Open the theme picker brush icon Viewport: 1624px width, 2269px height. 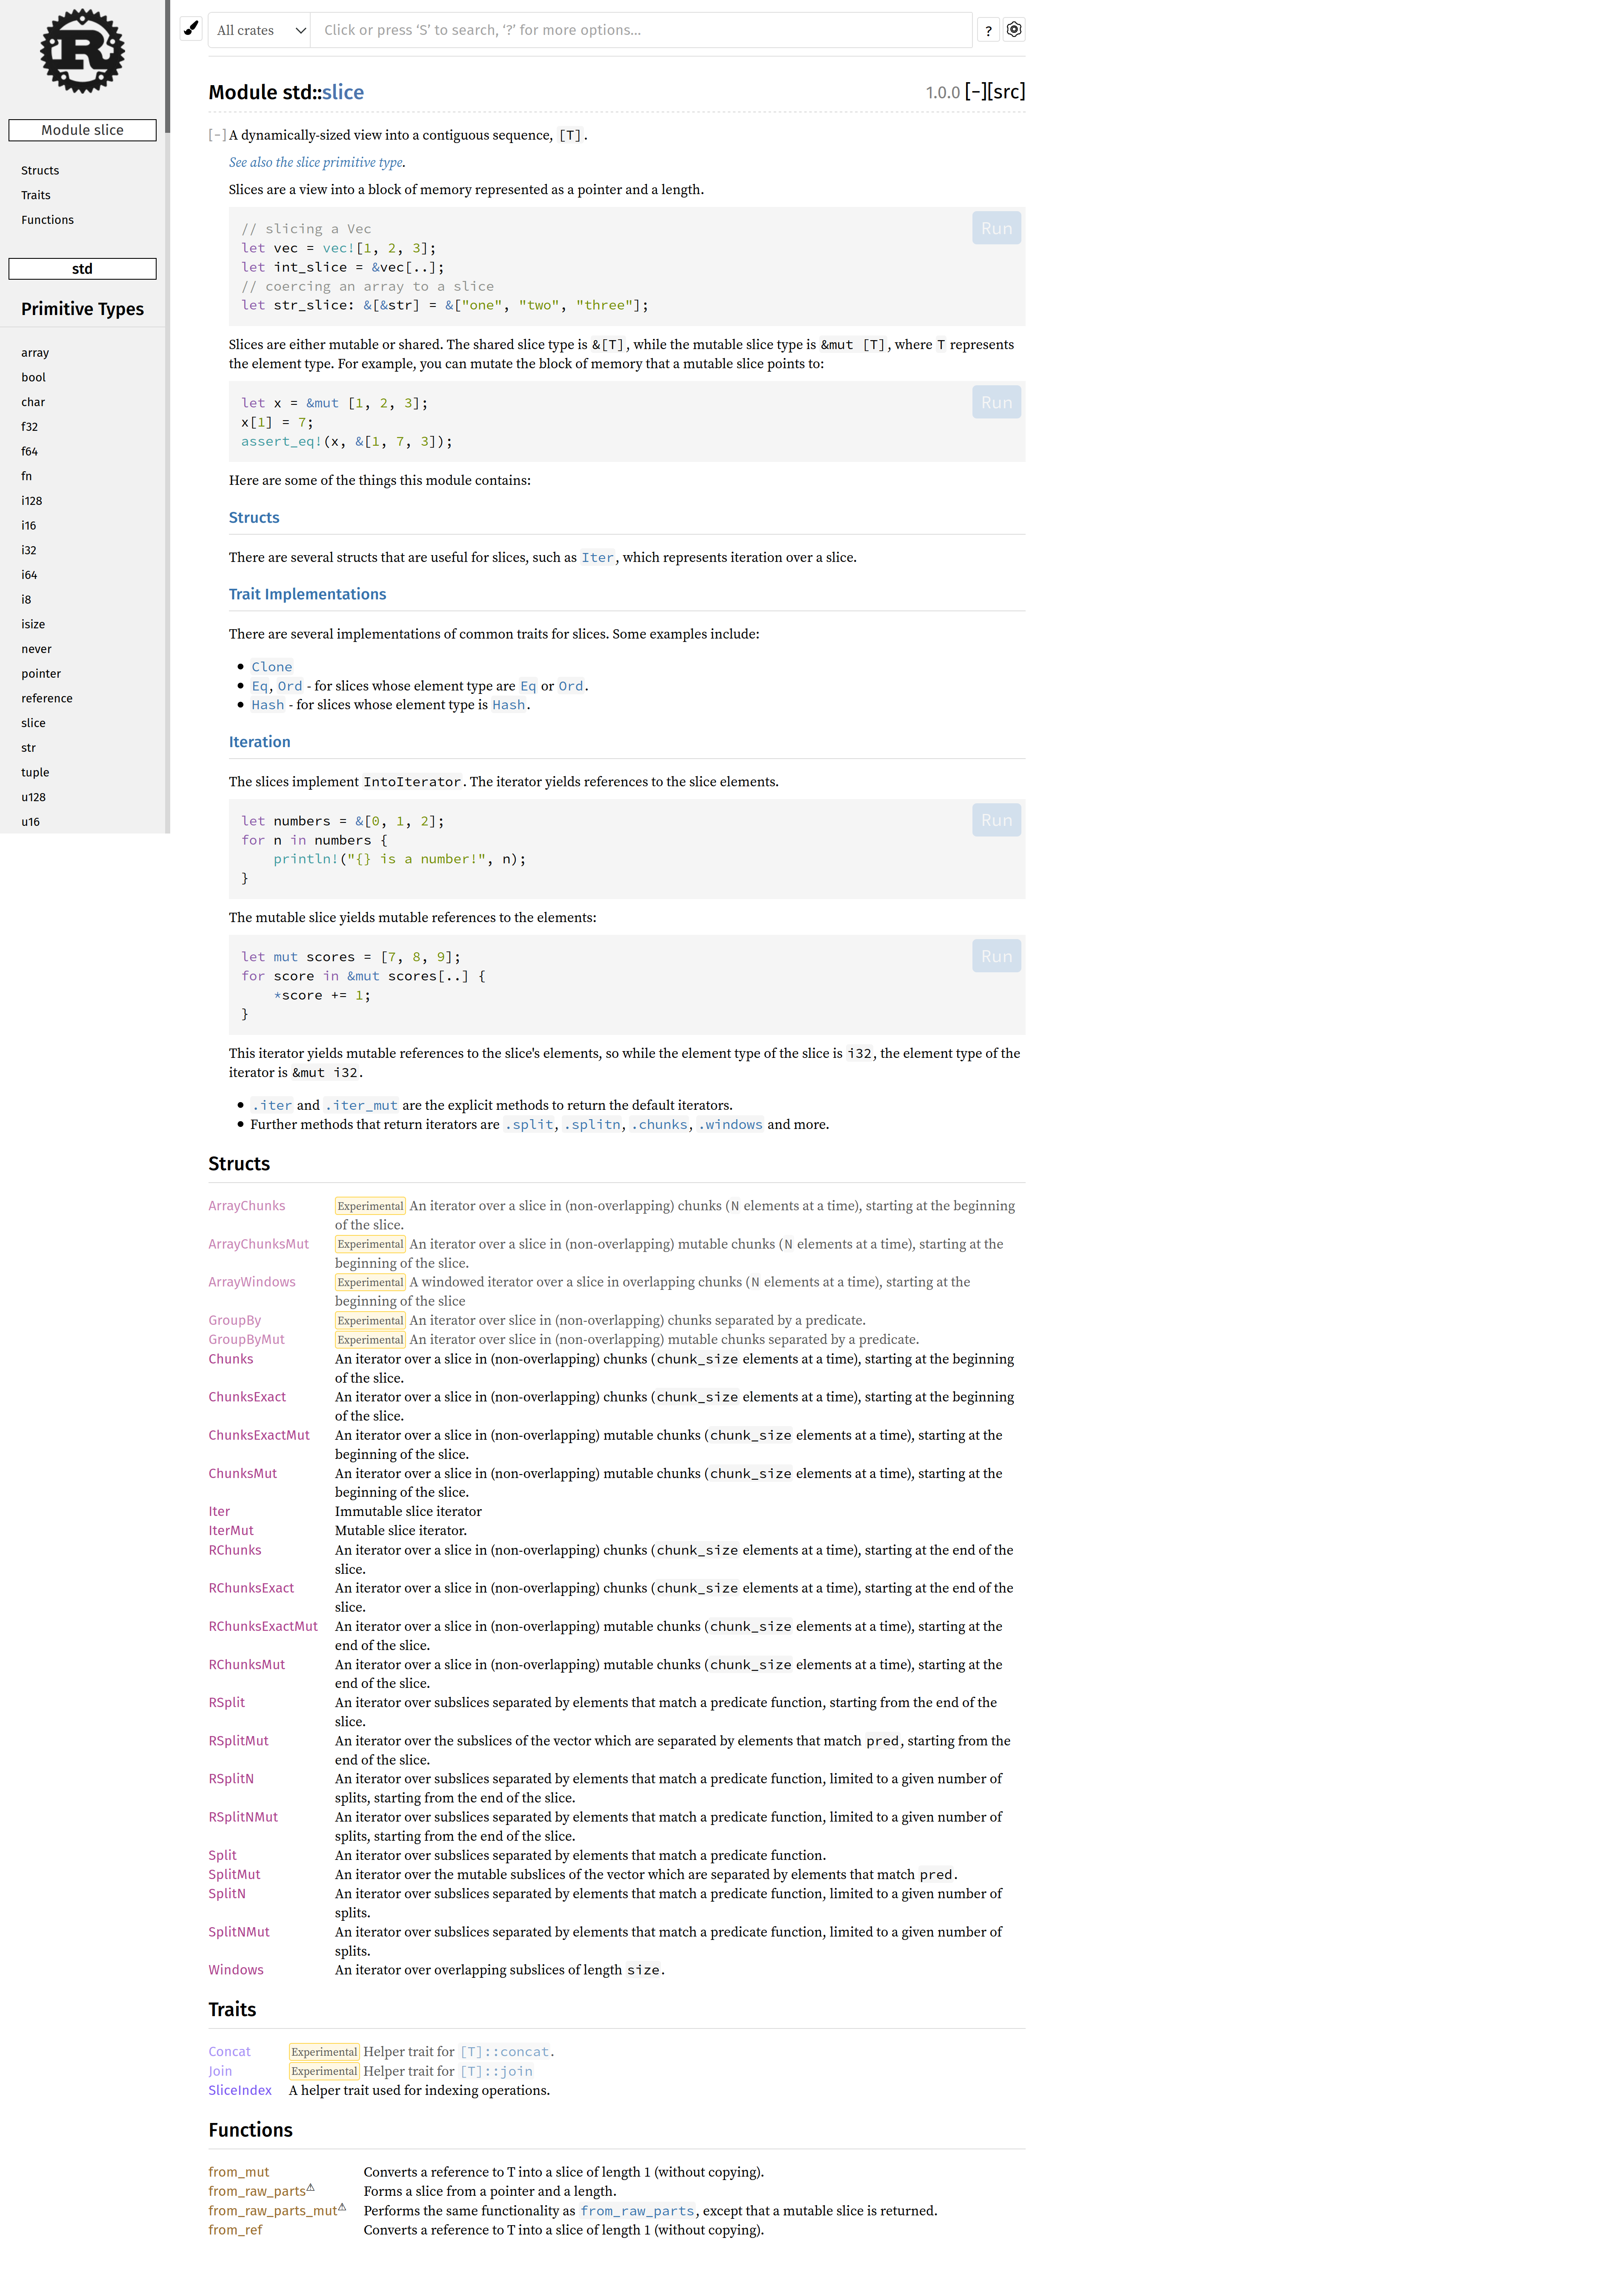(191, 29)
